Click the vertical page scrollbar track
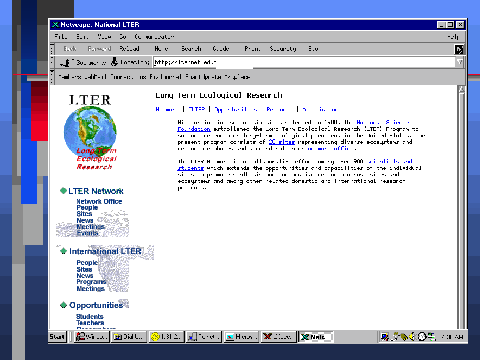This screenshot has height=360, width=480. click(x=461, y=210)
